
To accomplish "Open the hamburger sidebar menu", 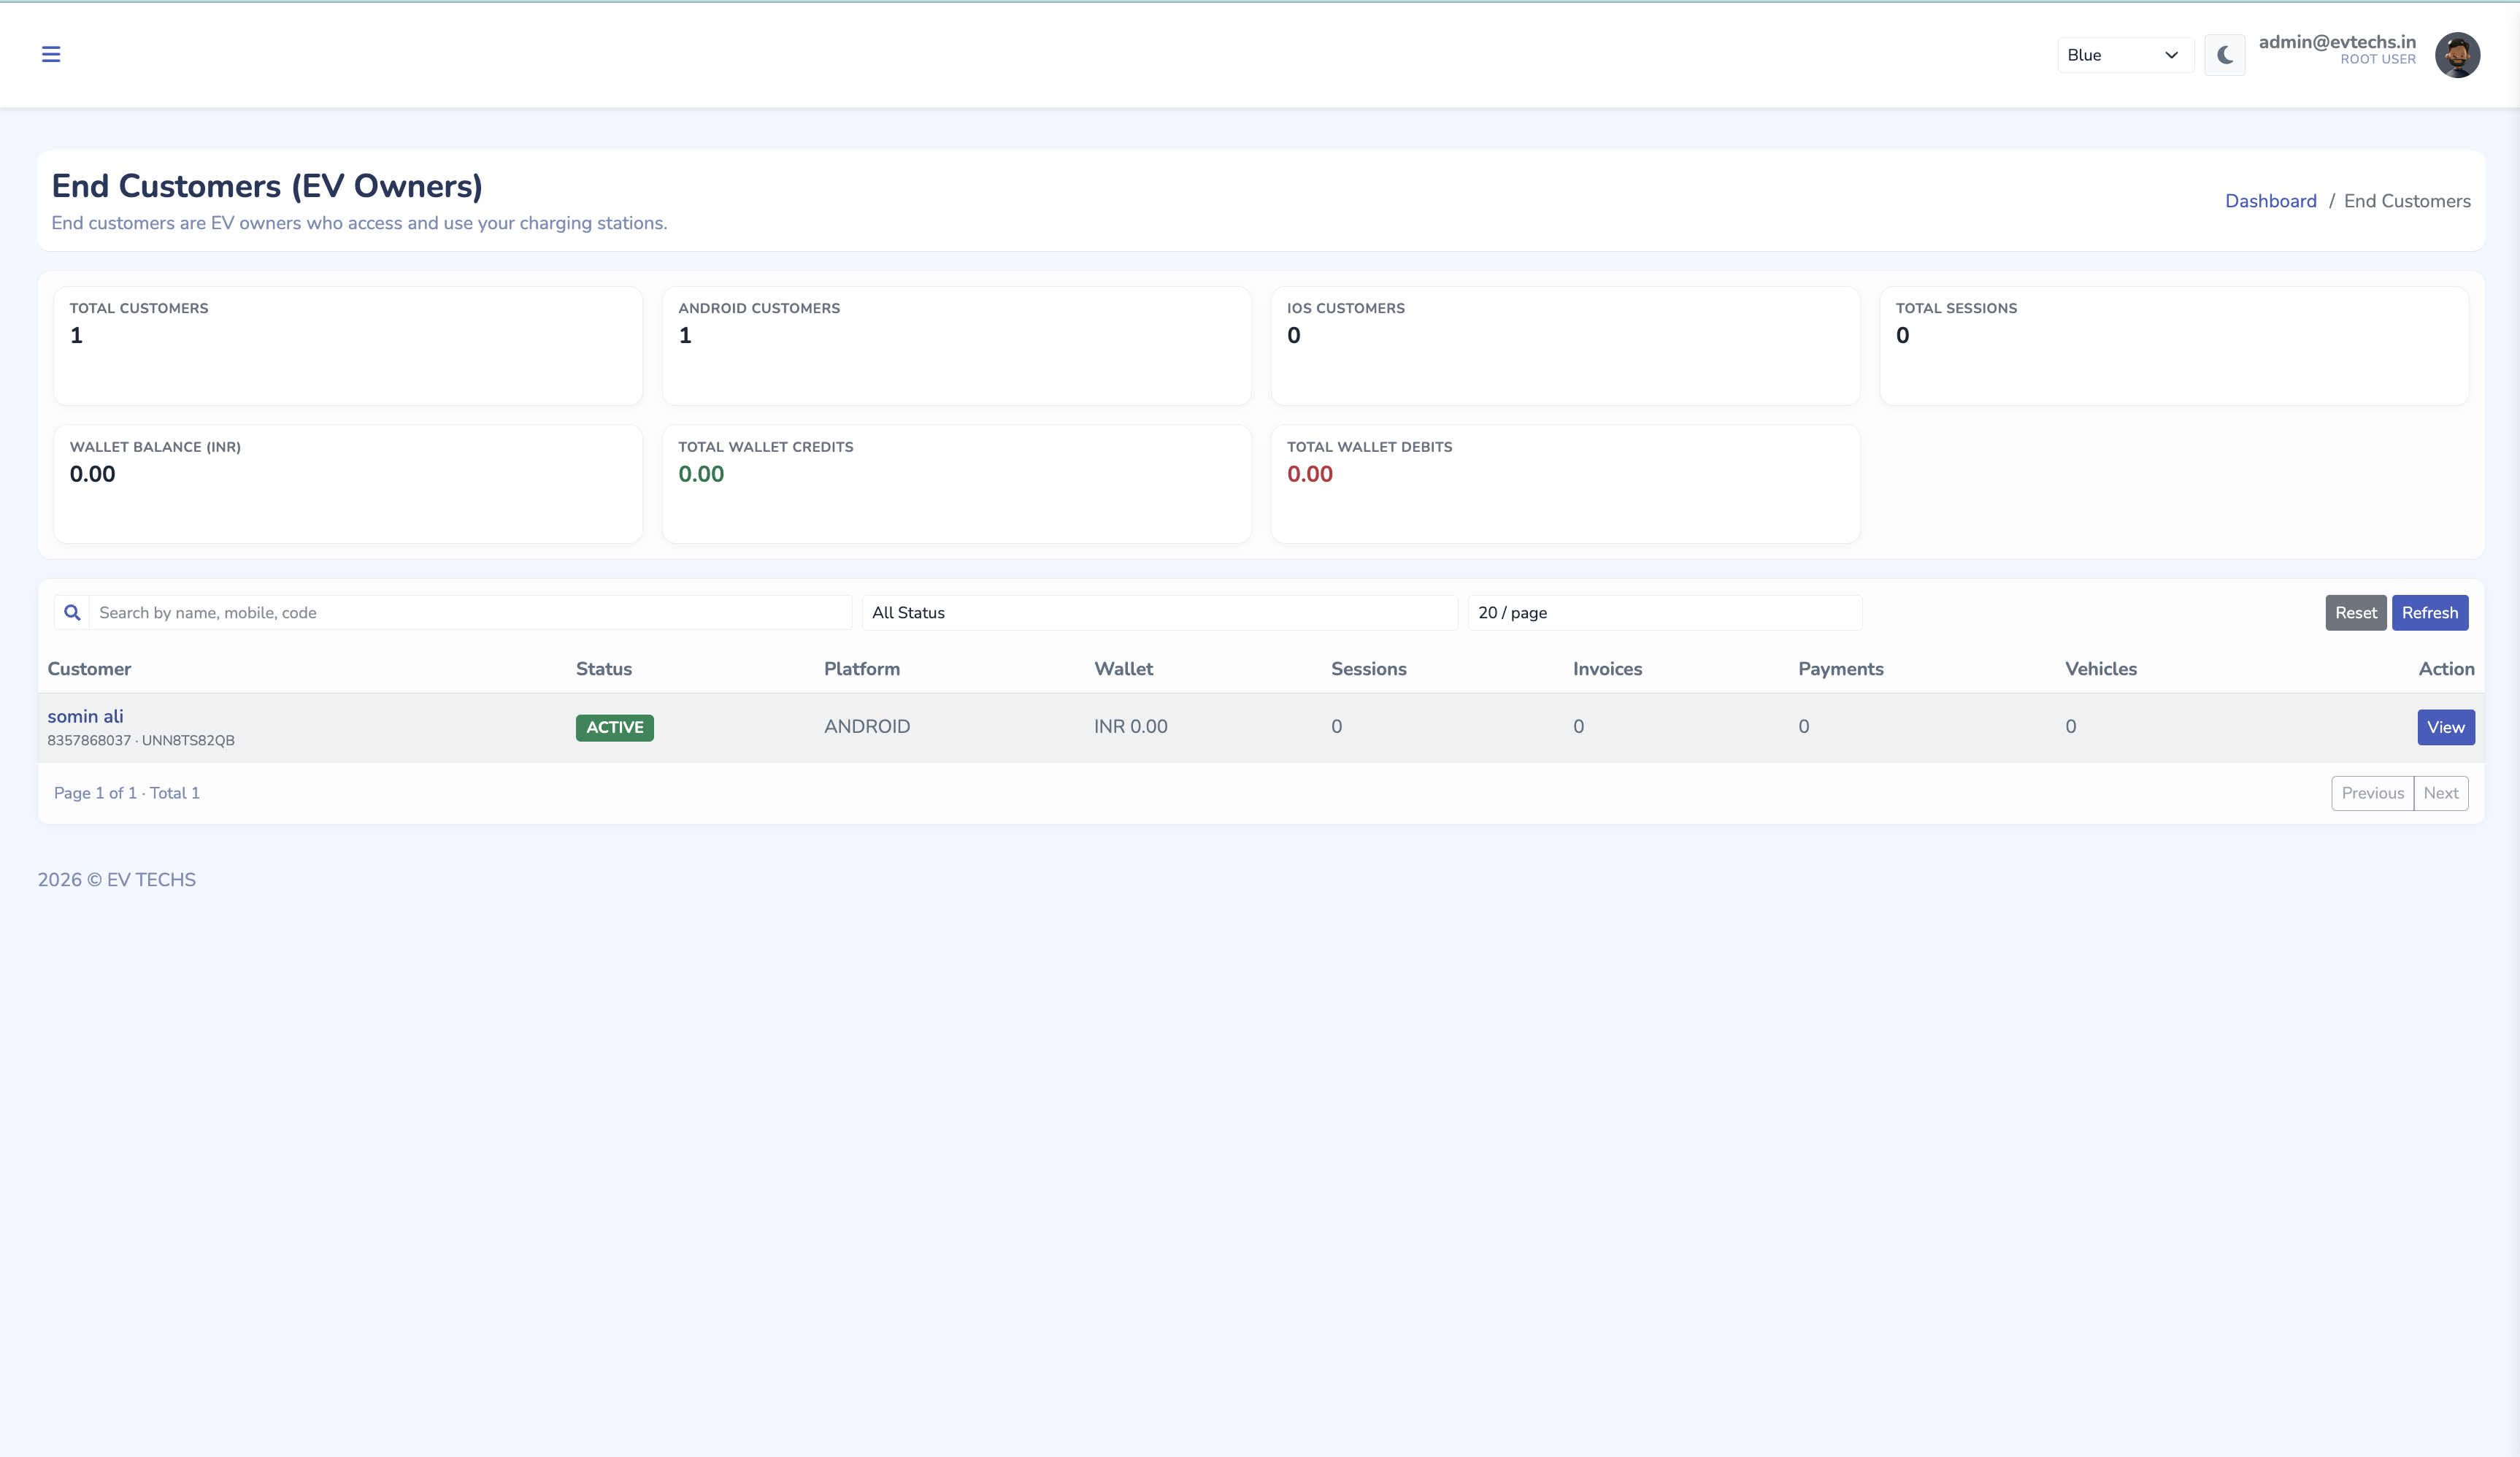I will click(x=51, y=54).
